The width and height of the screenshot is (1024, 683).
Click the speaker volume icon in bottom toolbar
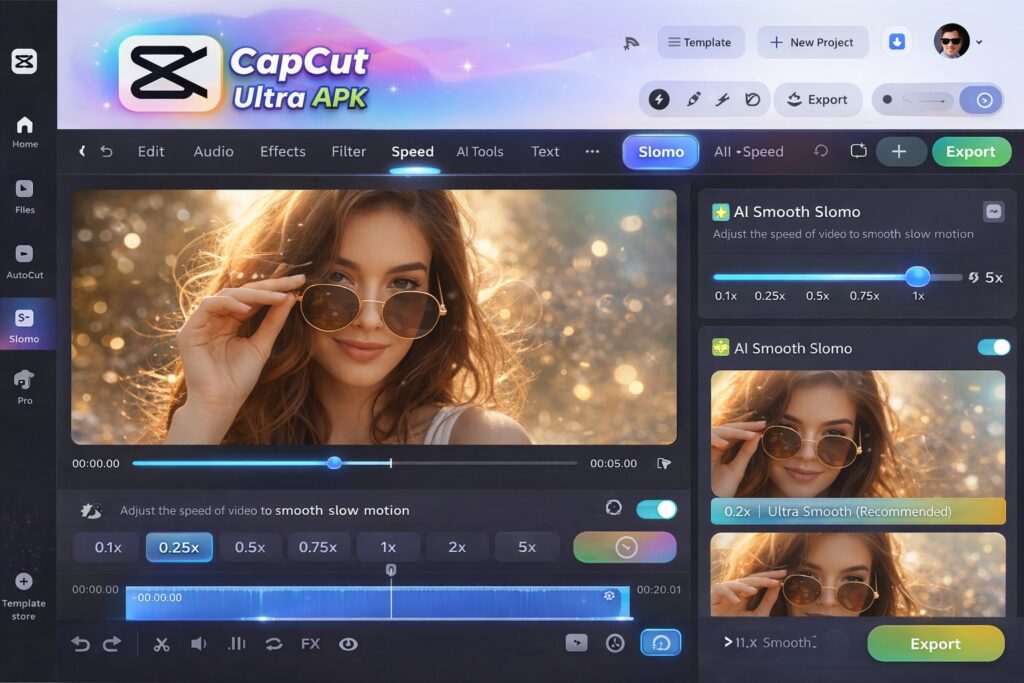pos(198,644)
